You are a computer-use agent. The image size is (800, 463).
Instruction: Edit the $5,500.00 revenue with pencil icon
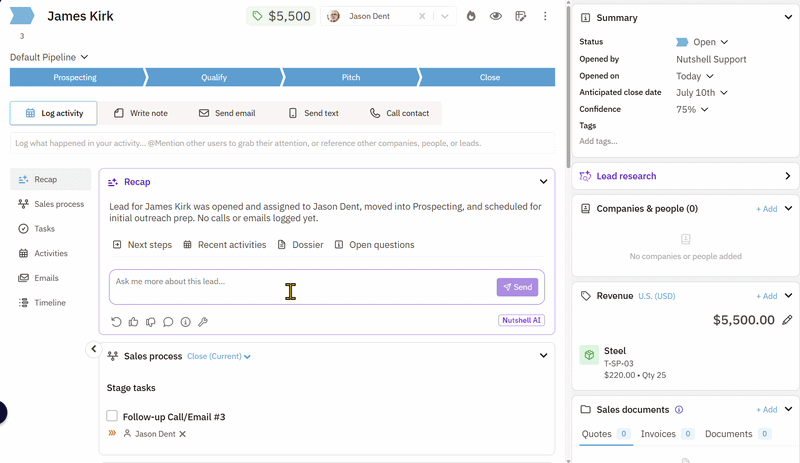pos(787,320)
